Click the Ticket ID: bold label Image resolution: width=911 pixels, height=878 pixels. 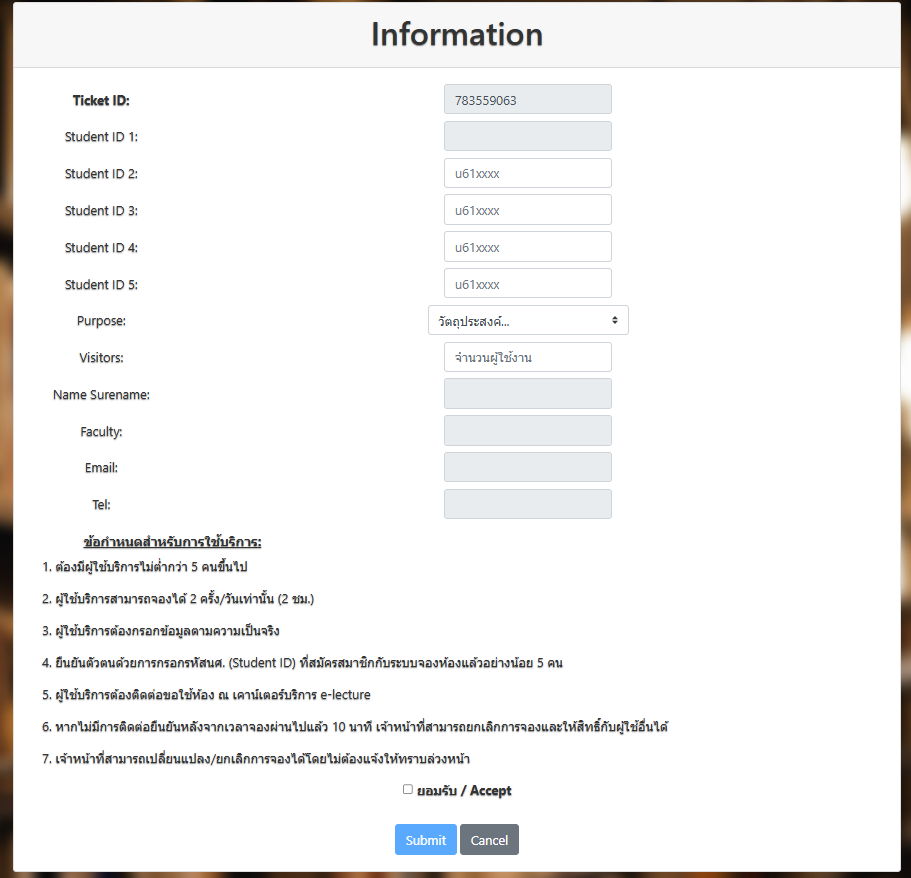point(101,100)
